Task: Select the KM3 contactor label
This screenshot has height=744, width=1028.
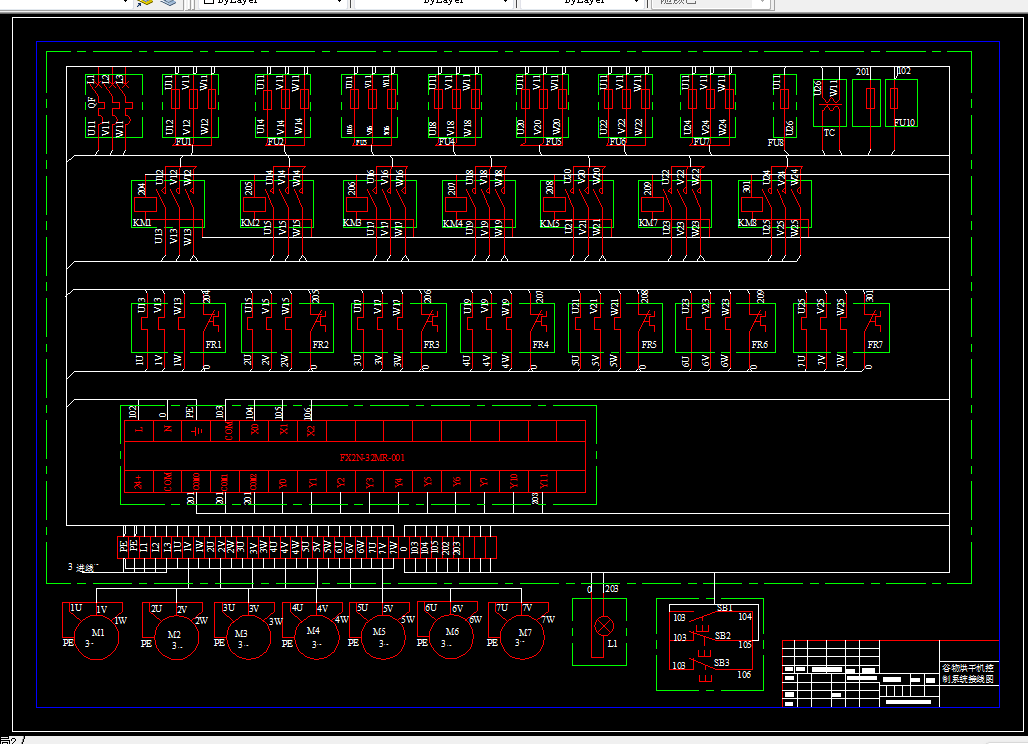Action: coord(352,223)
